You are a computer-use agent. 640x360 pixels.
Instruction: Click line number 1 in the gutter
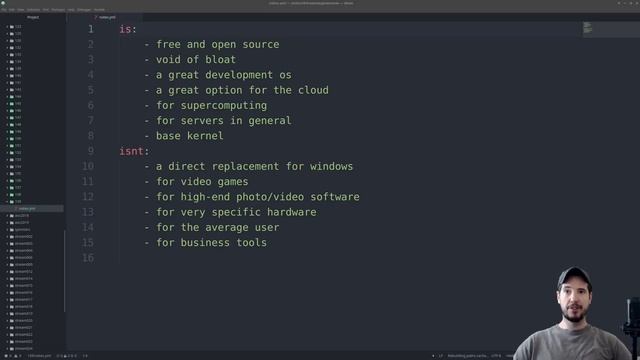[91, 29]
